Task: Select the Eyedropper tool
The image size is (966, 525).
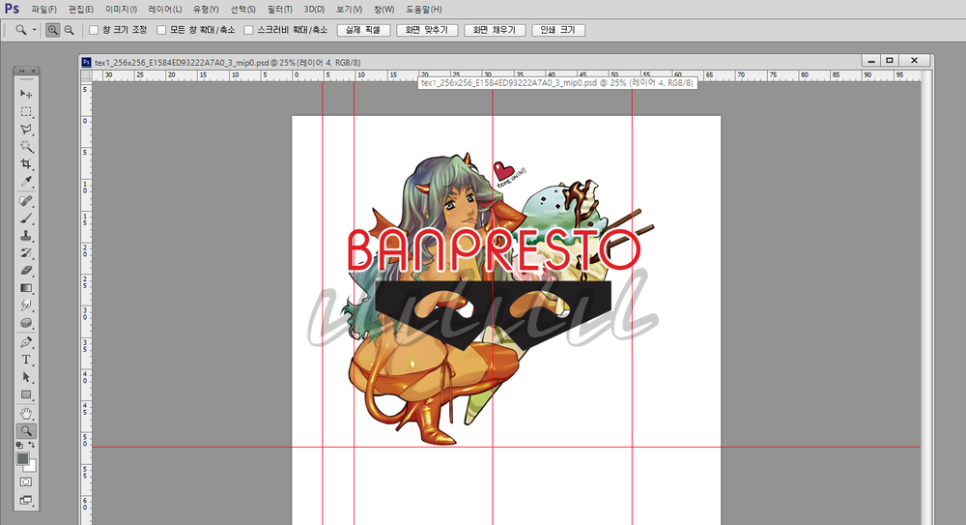Action: pos(26,181)
